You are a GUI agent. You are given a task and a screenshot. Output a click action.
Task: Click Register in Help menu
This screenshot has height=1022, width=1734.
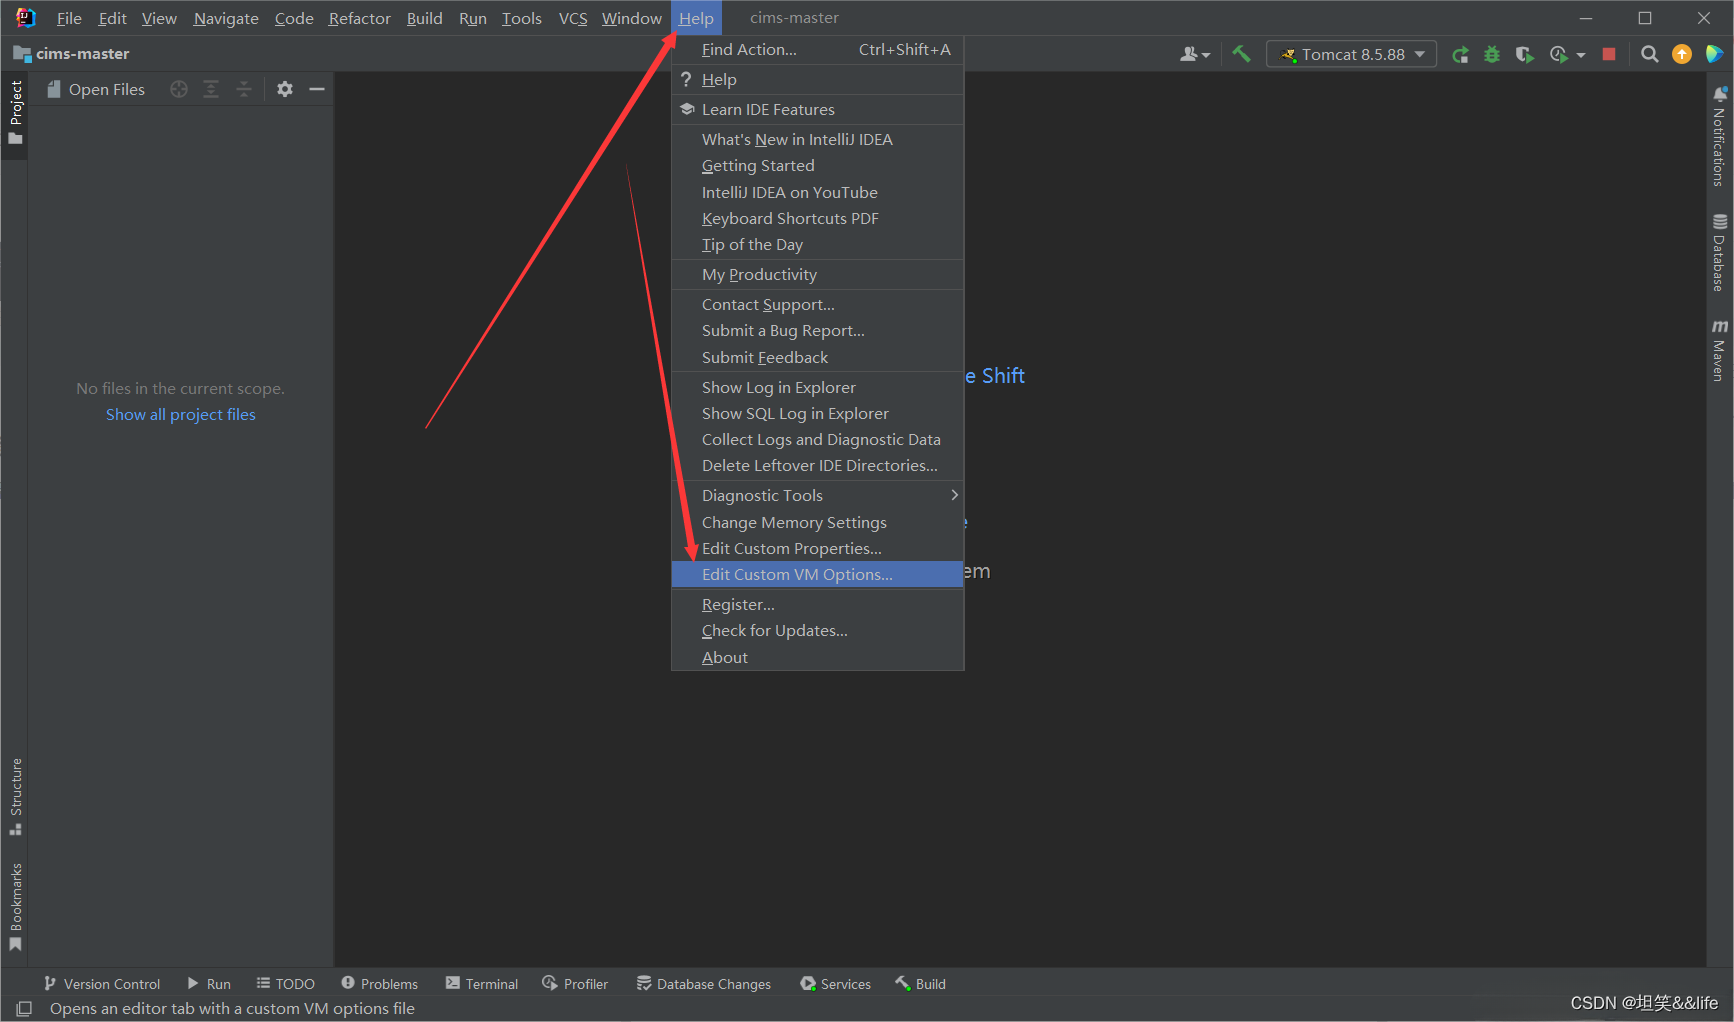tap(818, 604)
